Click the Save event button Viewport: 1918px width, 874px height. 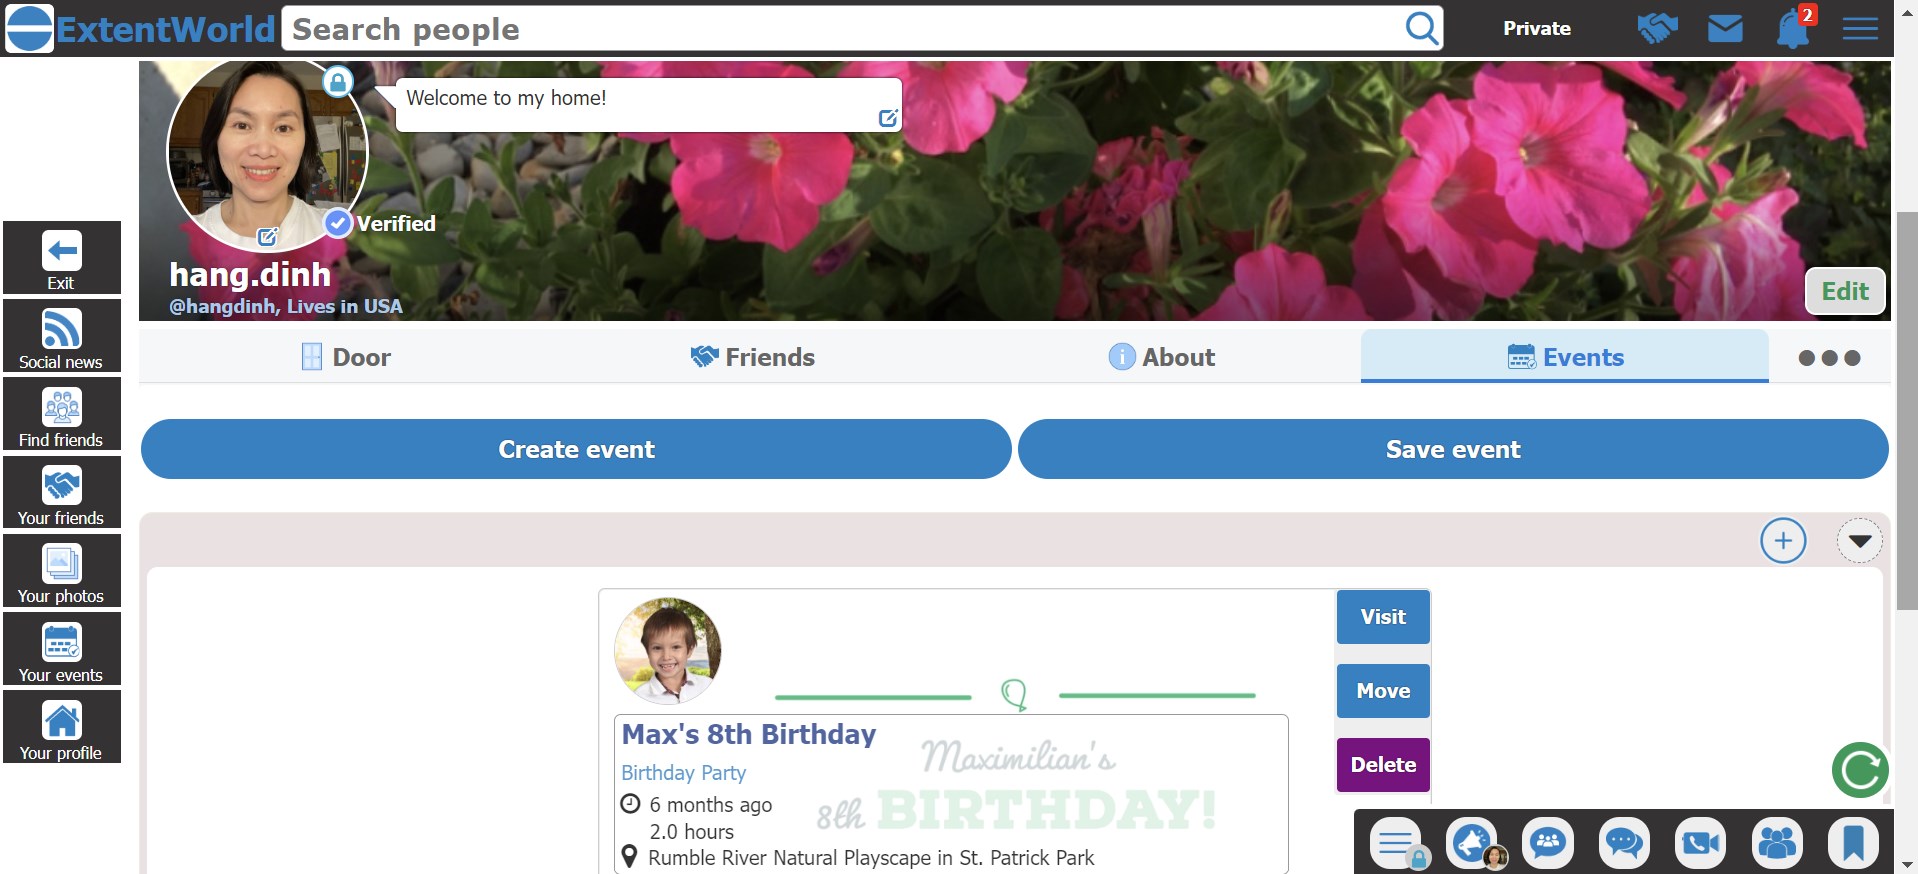1453,449
